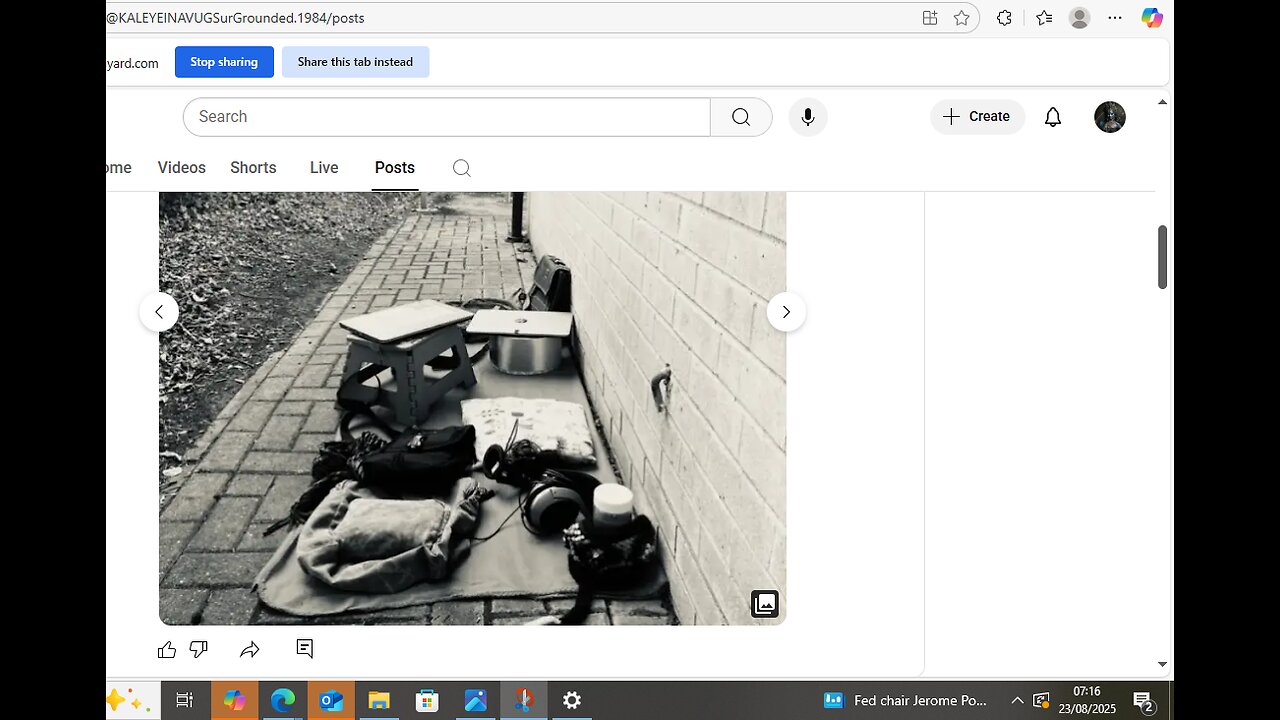
Task: Open the black-and-white post photo
Action: click(x=472, y=408)
